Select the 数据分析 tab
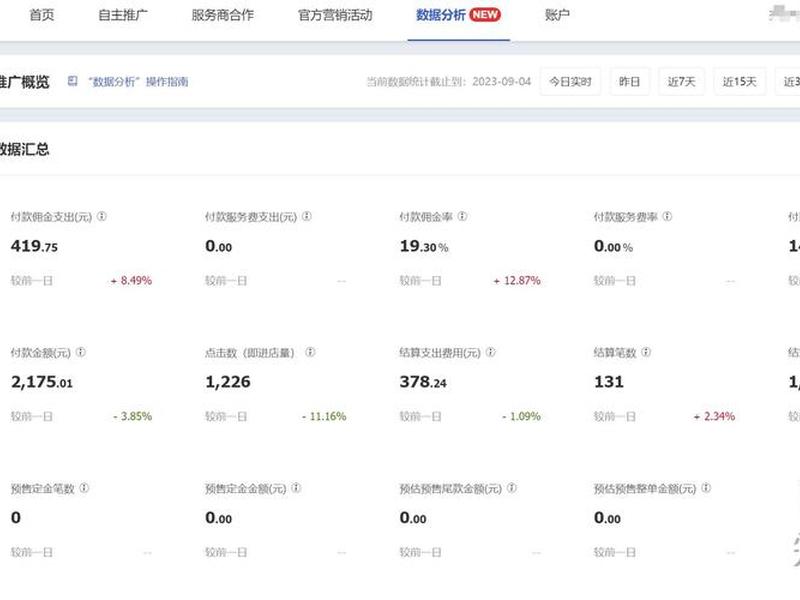The height and width of the screenshot is (600, 800). point(441,15)
